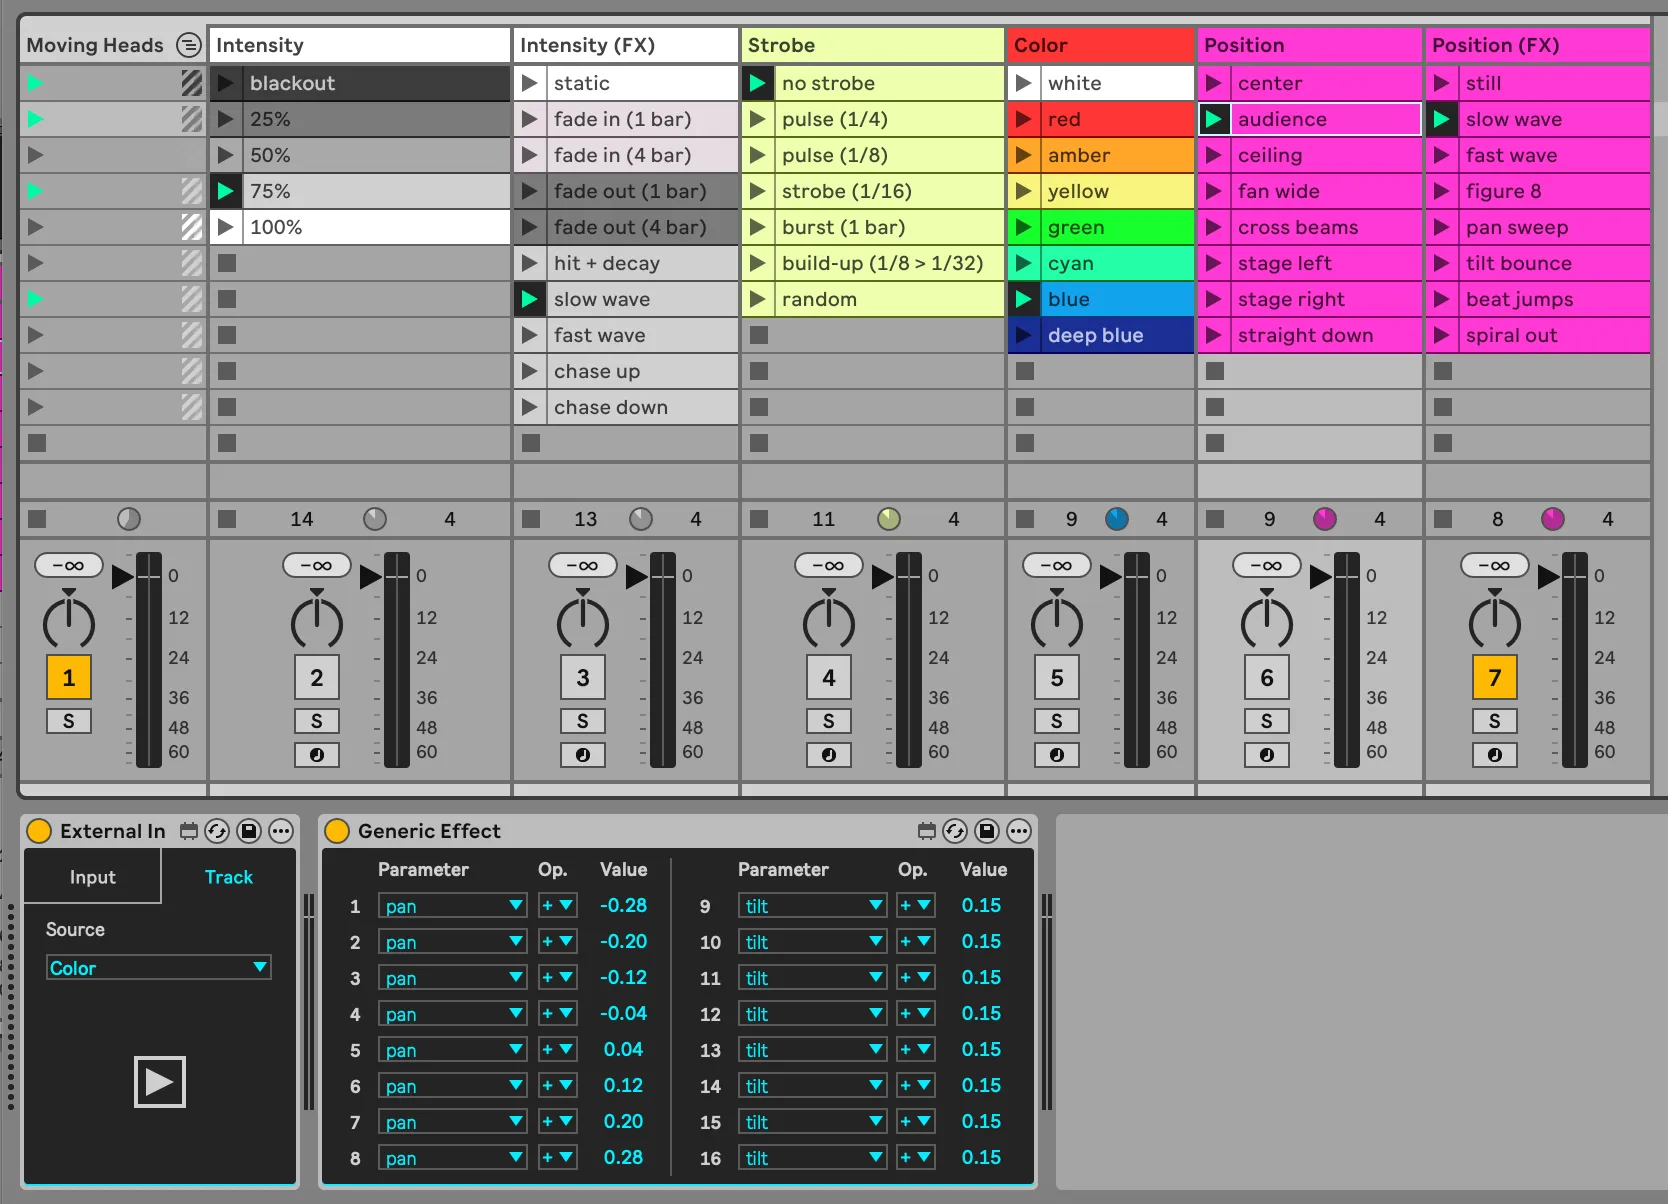Click track 4 volume -∞ field
The image size is (1668, 1204).
(x=828, y=565)
